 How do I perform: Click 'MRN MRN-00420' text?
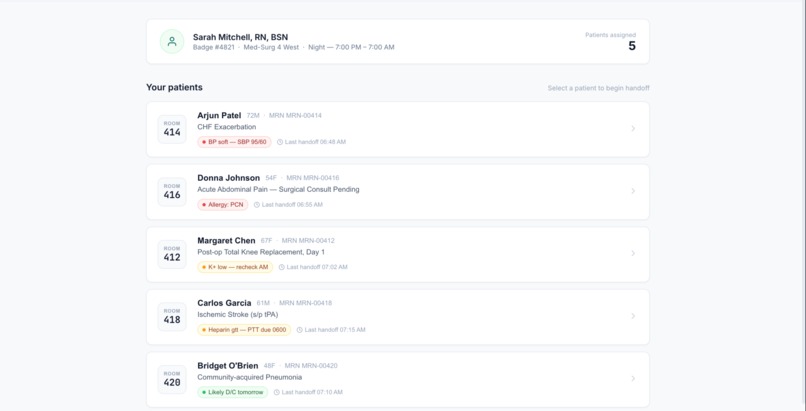click(x=311, y=366)
